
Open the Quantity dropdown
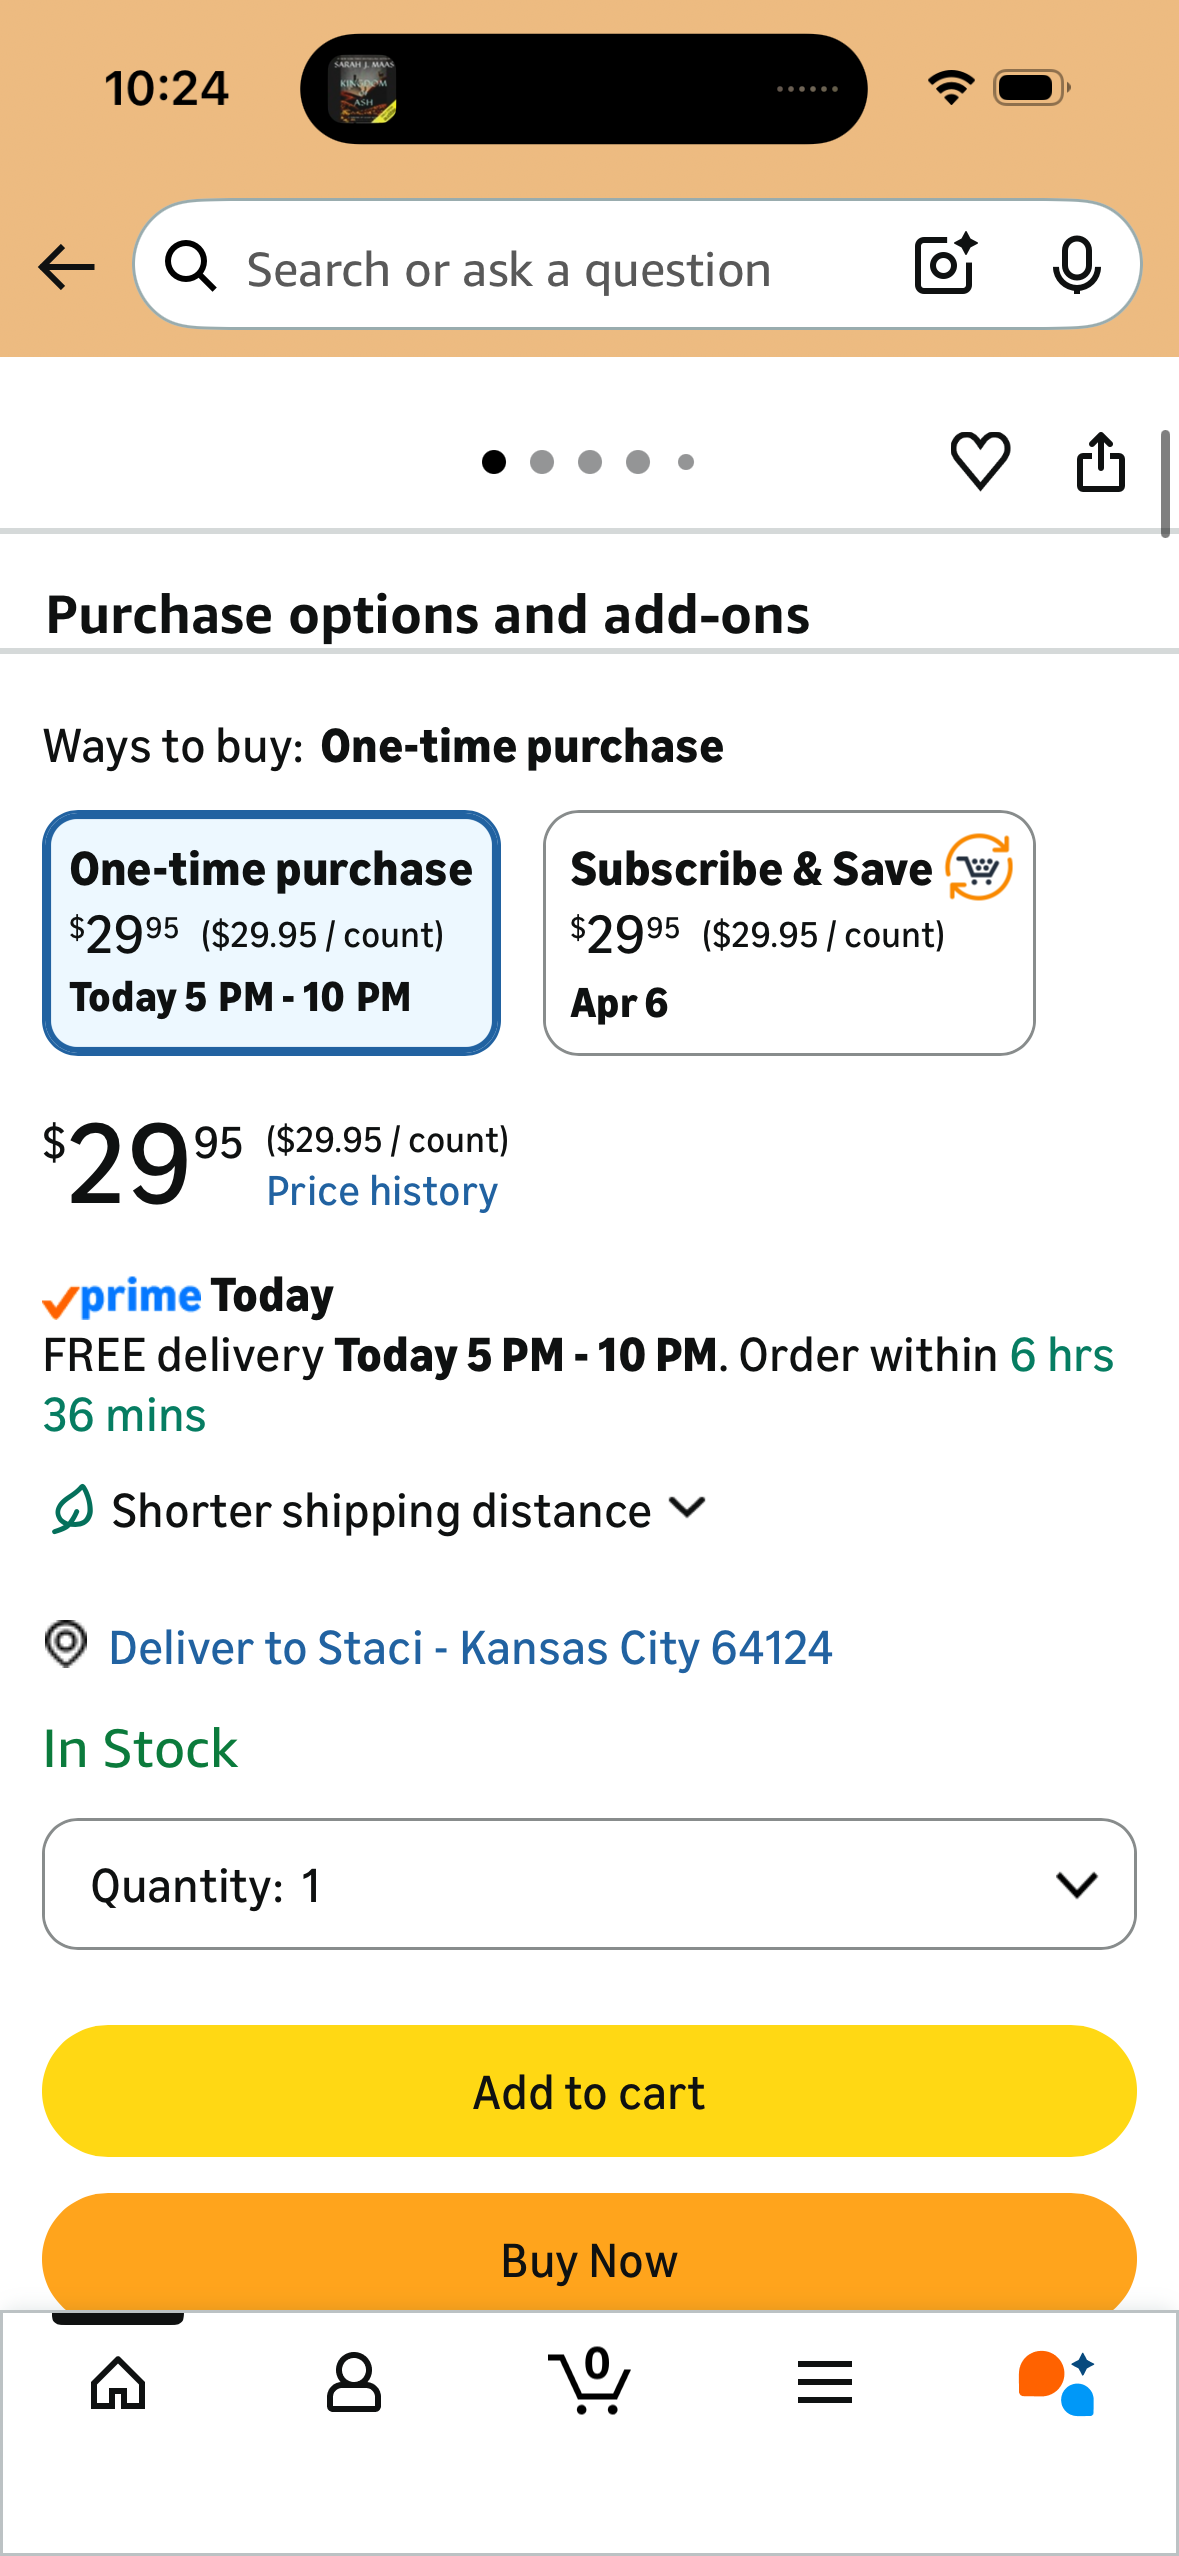click(x=589, y=1884)
